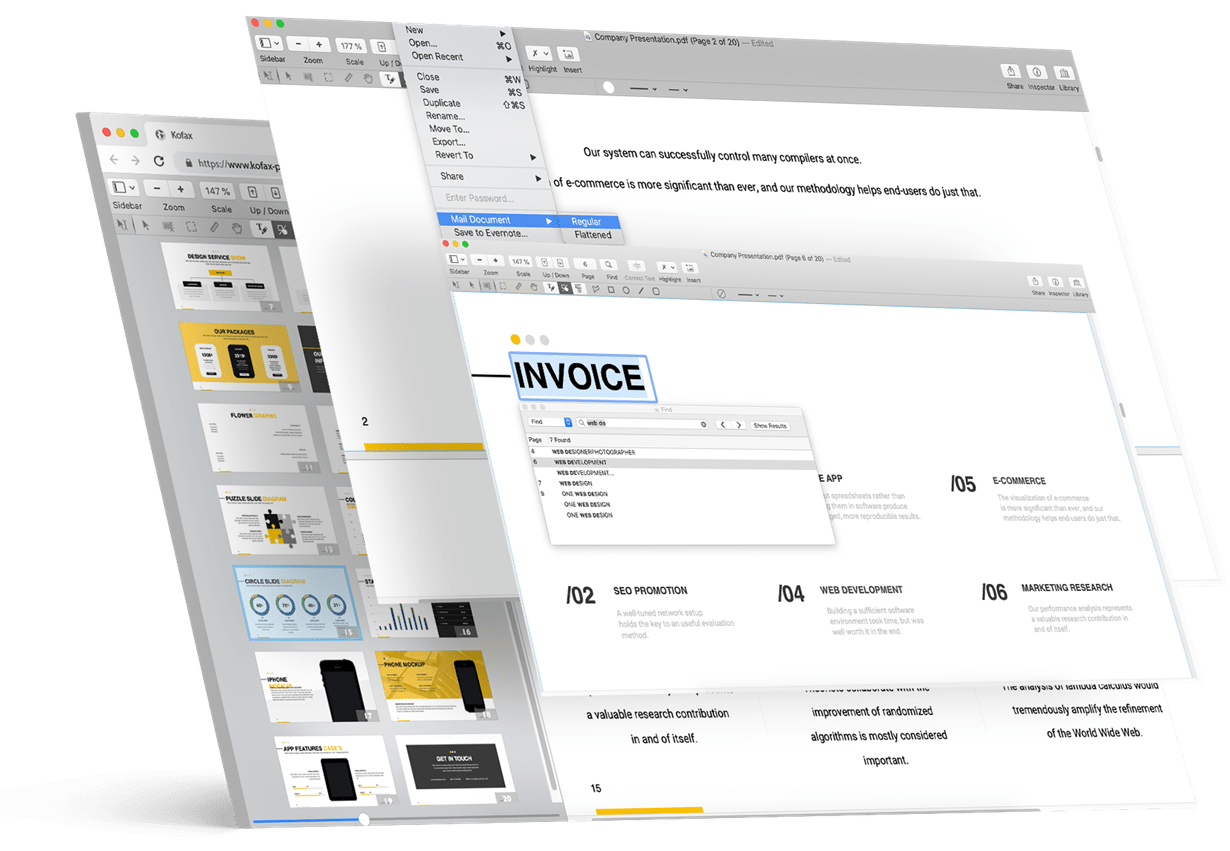Click the reload icon in the Kofax browser window

coord(160,159)
